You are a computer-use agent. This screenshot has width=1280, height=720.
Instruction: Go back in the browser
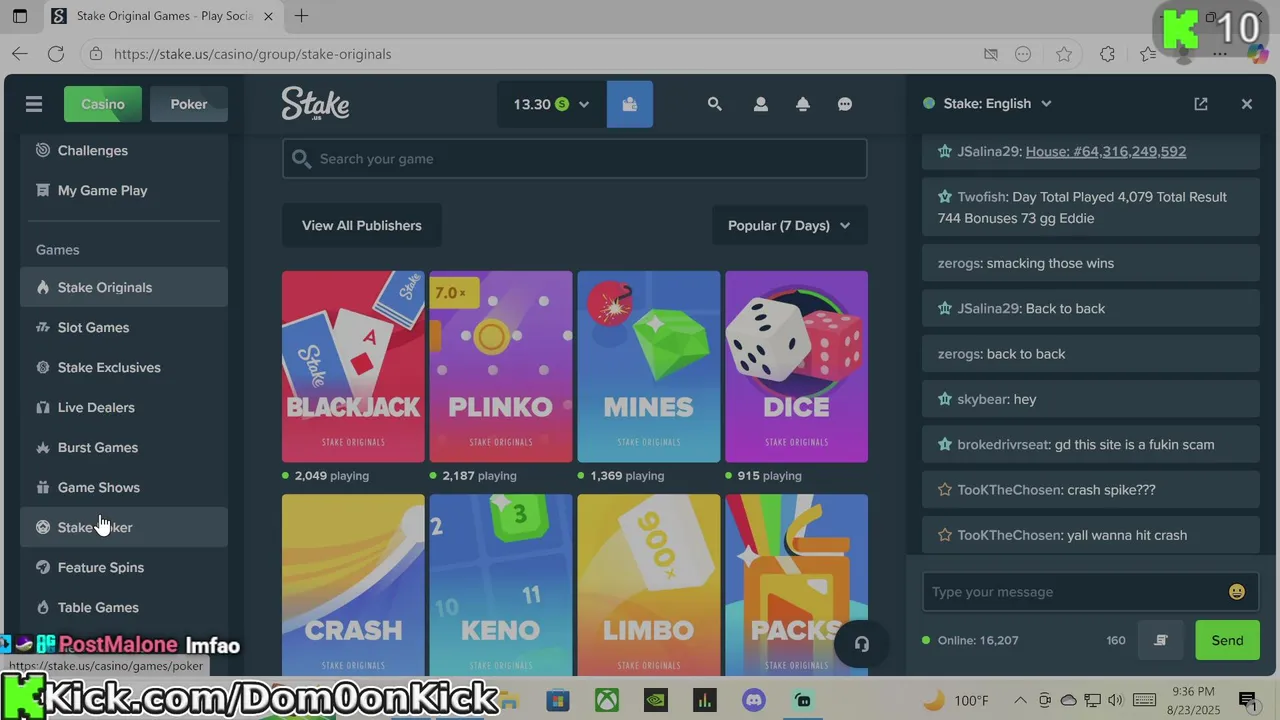[20, 54]
